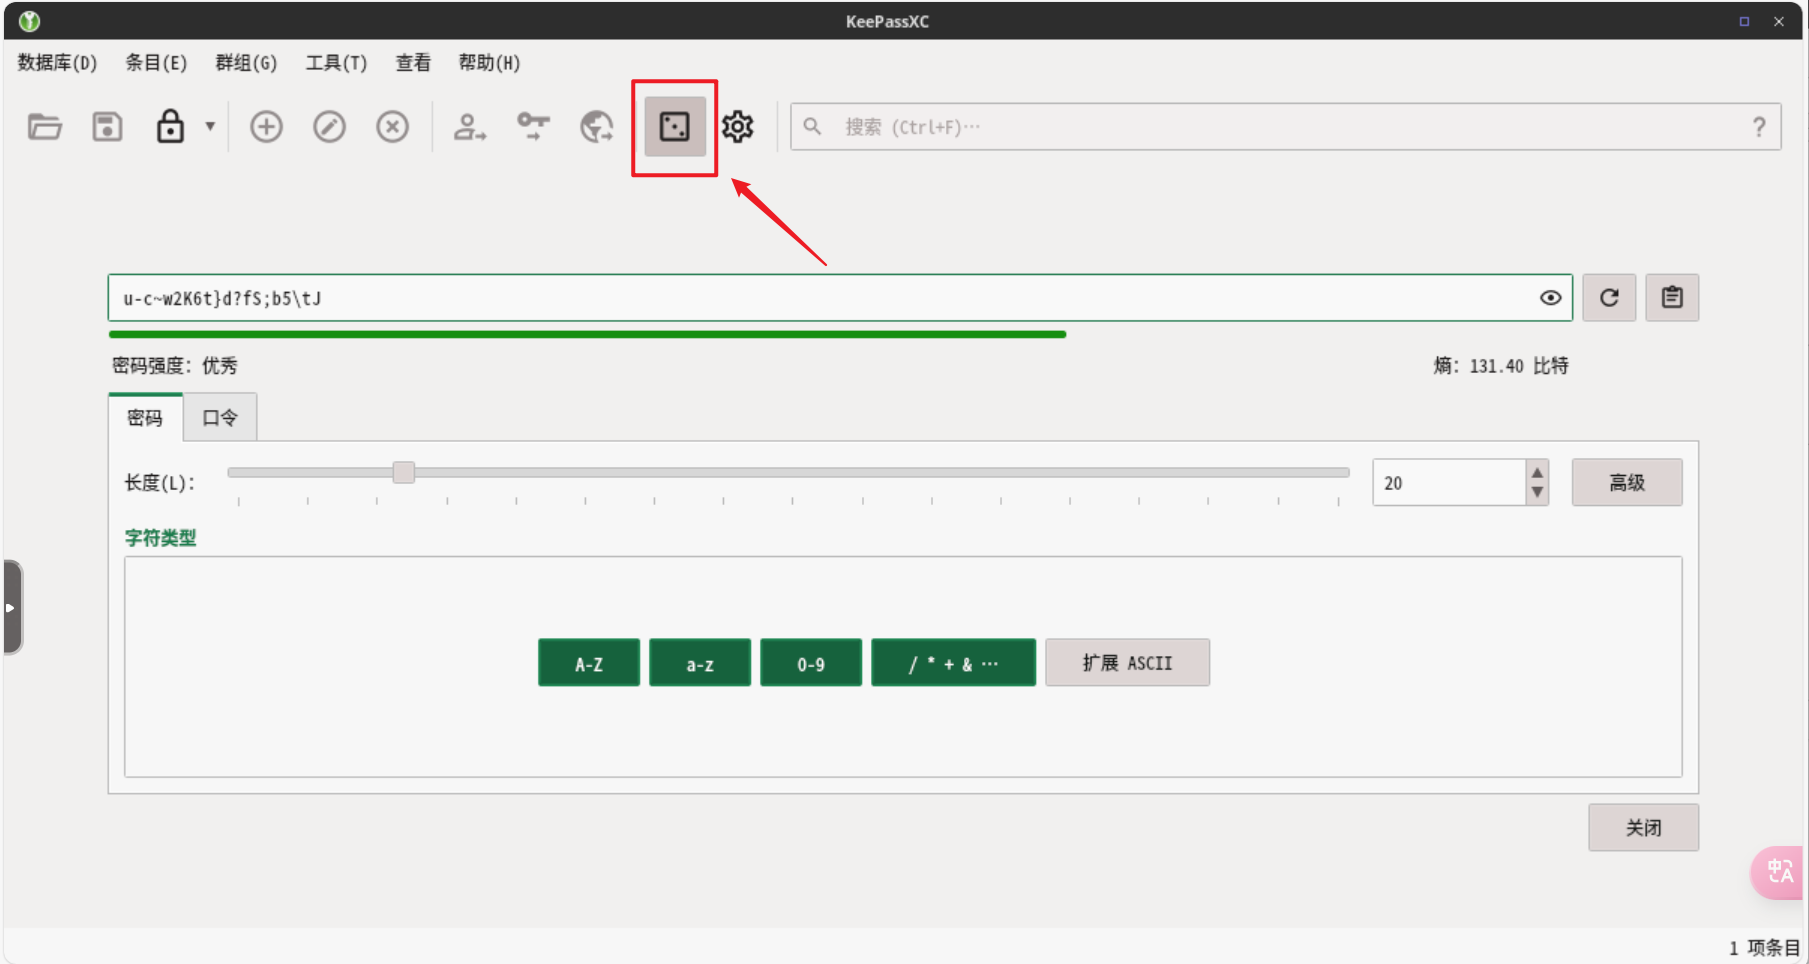Click the length value field showing 20

pos(1449,483)
